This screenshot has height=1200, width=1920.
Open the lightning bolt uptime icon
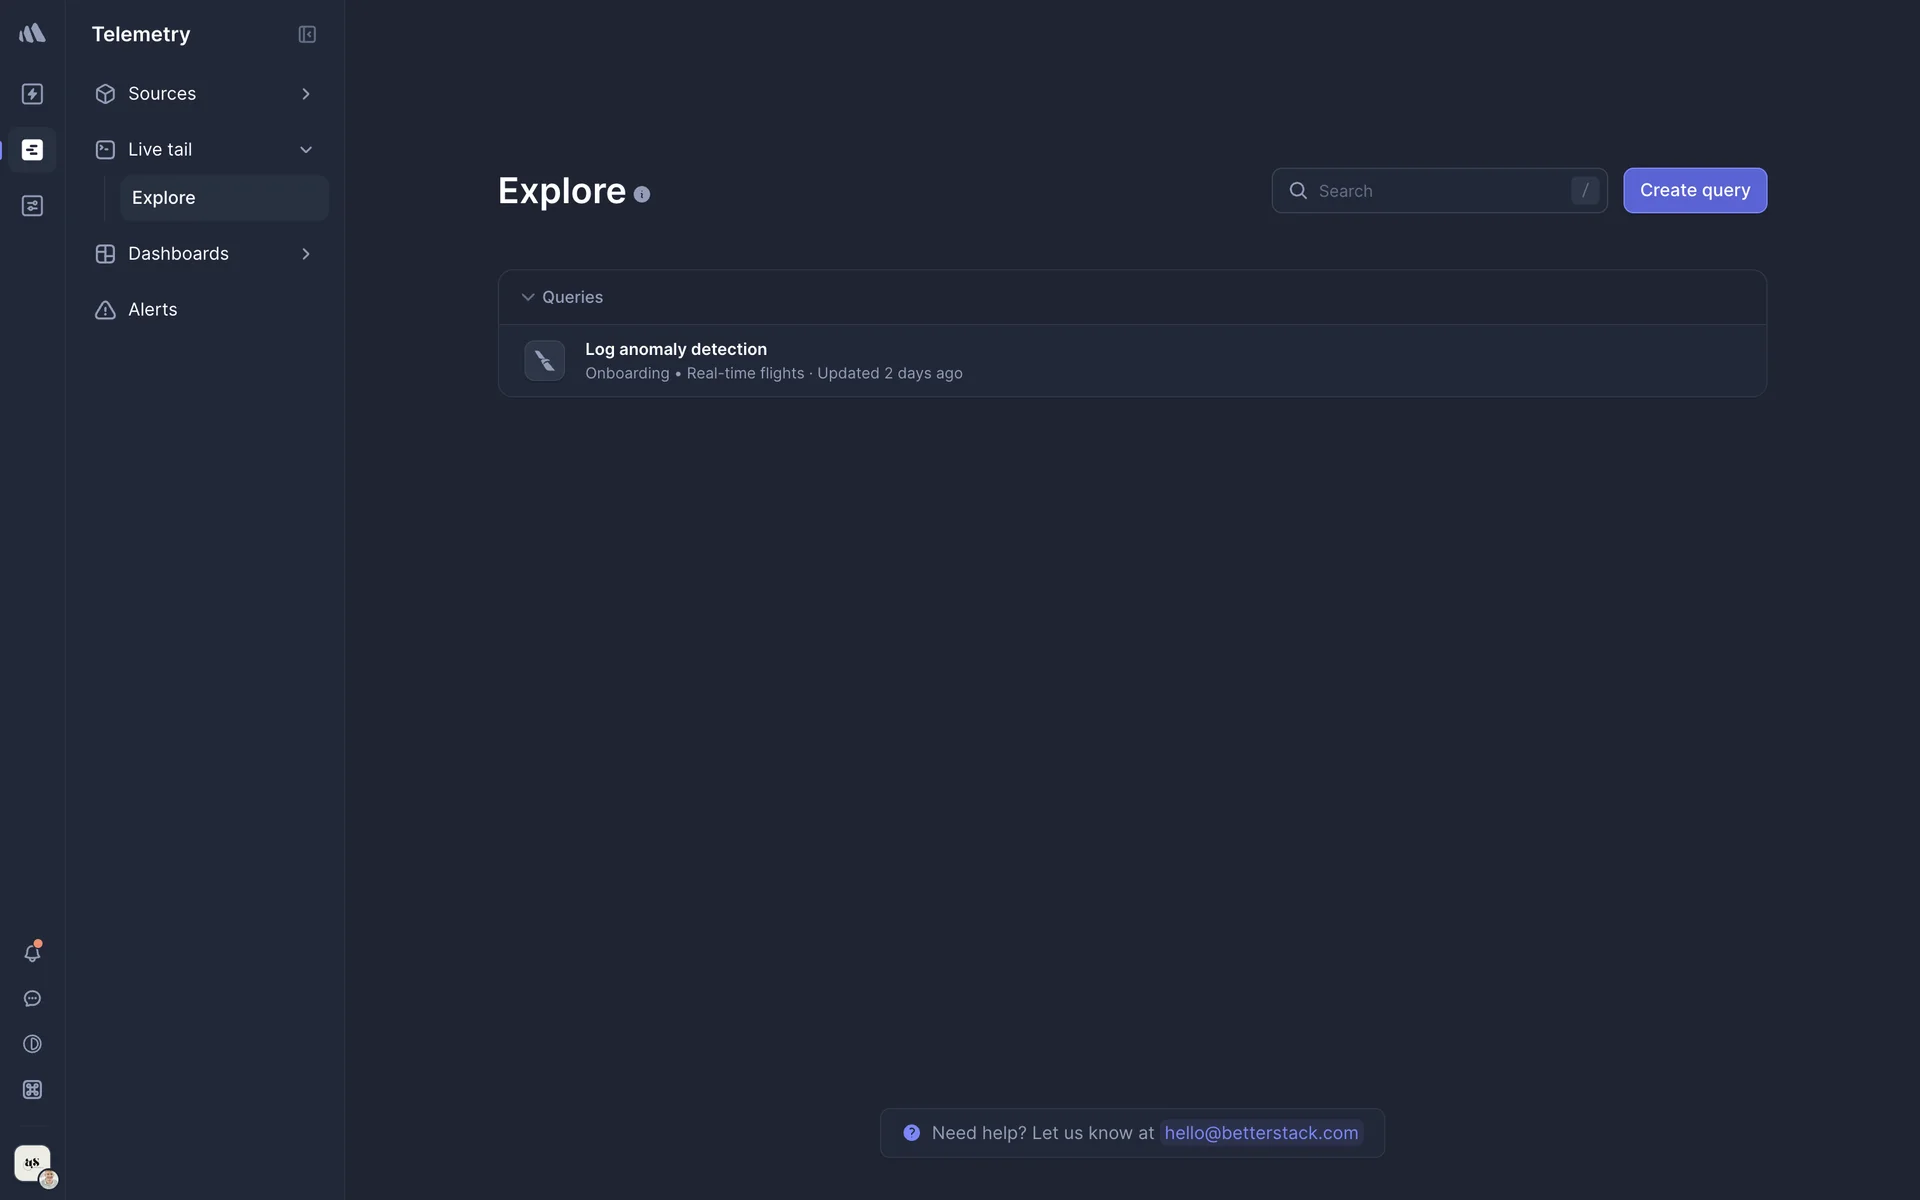32,94
